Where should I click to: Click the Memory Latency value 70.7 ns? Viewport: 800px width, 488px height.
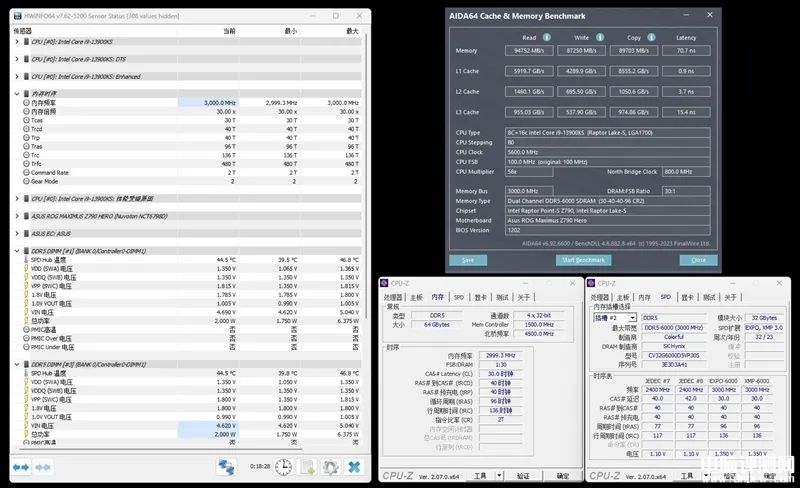[x=686, y=51]
